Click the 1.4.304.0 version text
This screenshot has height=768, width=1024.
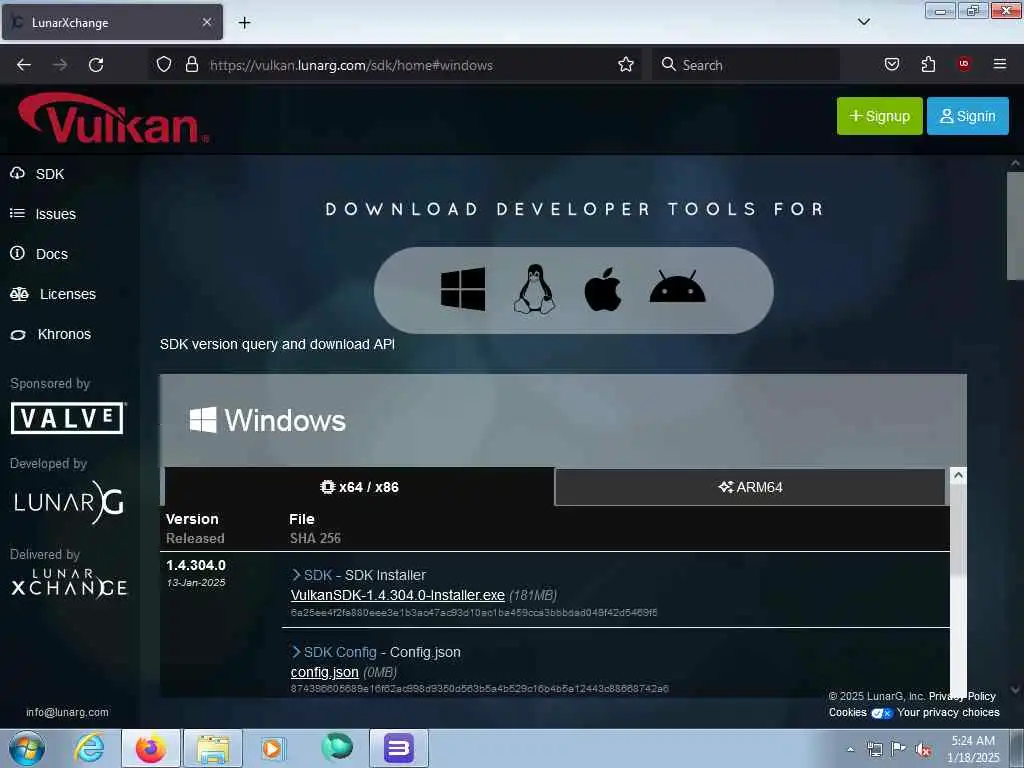click(196, 565)
